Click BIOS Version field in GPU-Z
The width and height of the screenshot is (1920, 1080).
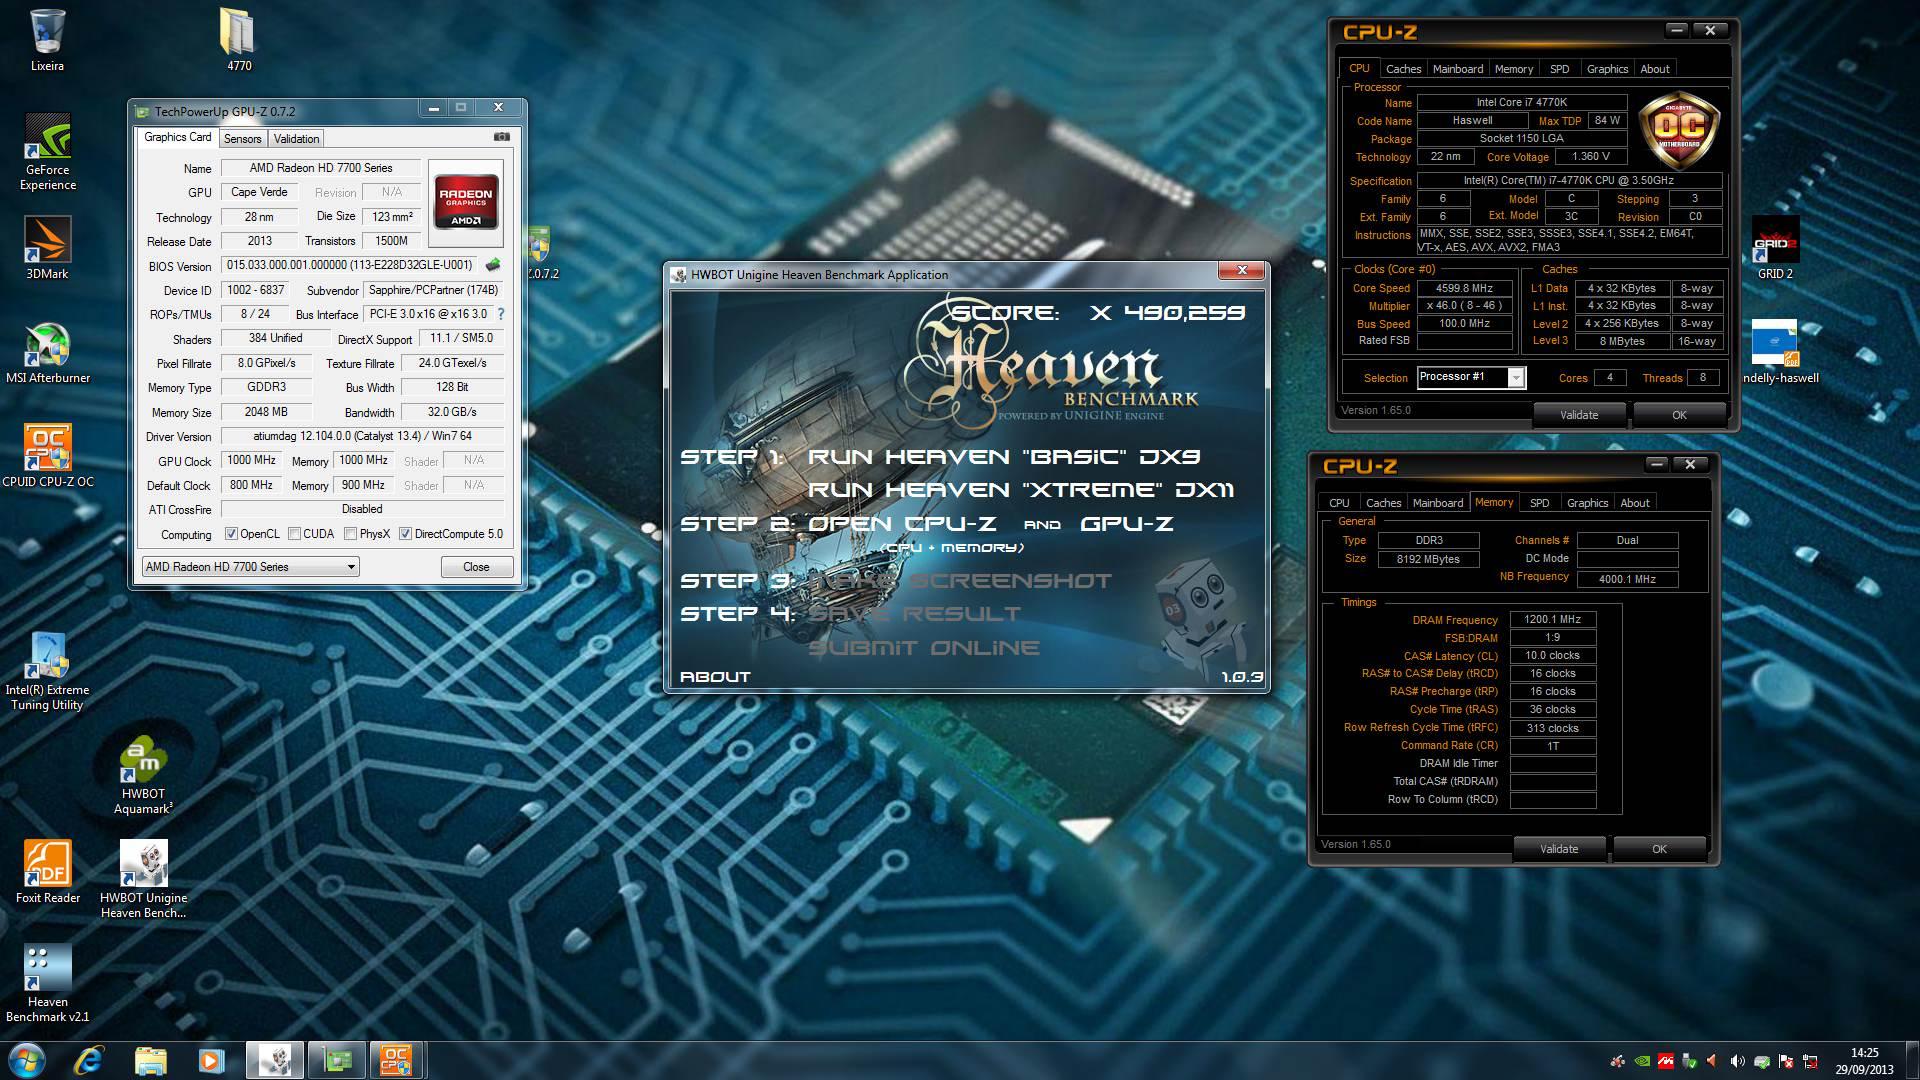(x=350, y=265)
